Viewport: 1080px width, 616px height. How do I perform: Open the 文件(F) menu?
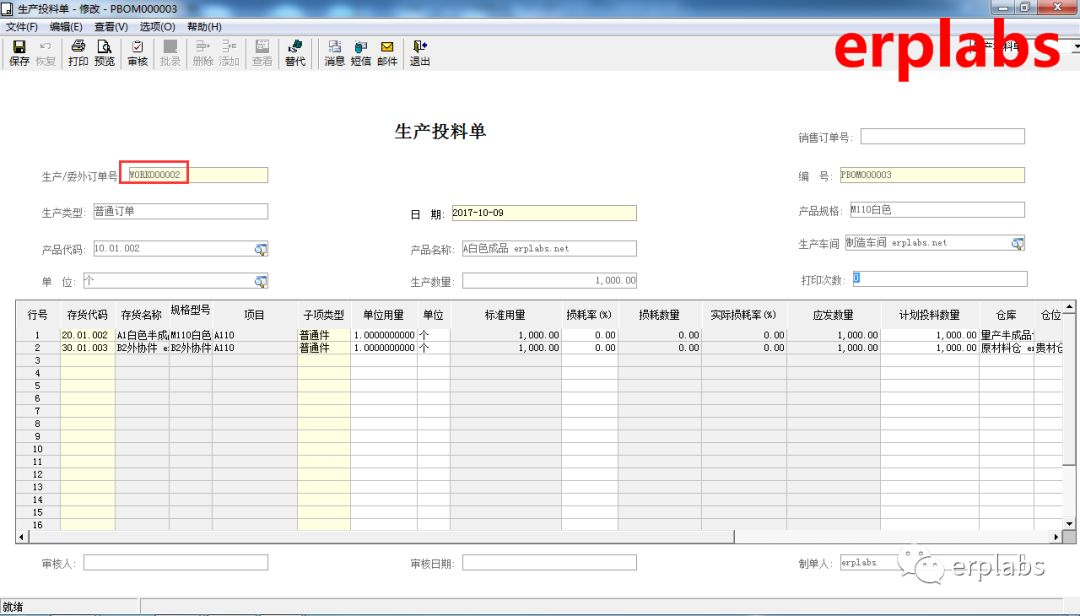tap(22, 26)
